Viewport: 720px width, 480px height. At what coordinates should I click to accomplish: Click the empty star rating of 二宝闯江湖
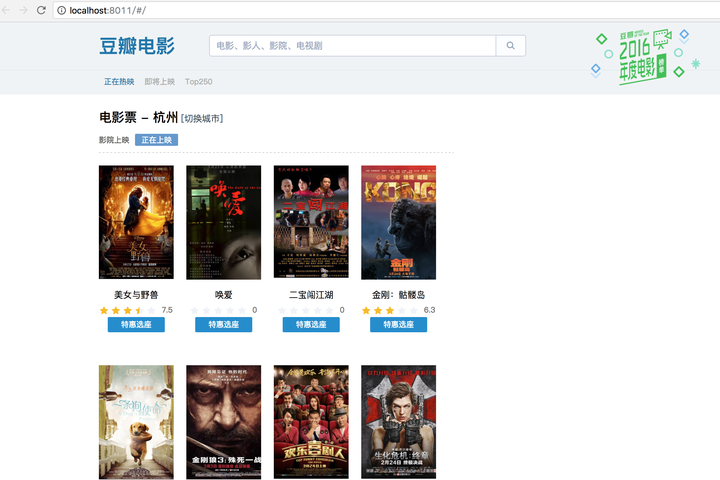(x=305, y=311)
